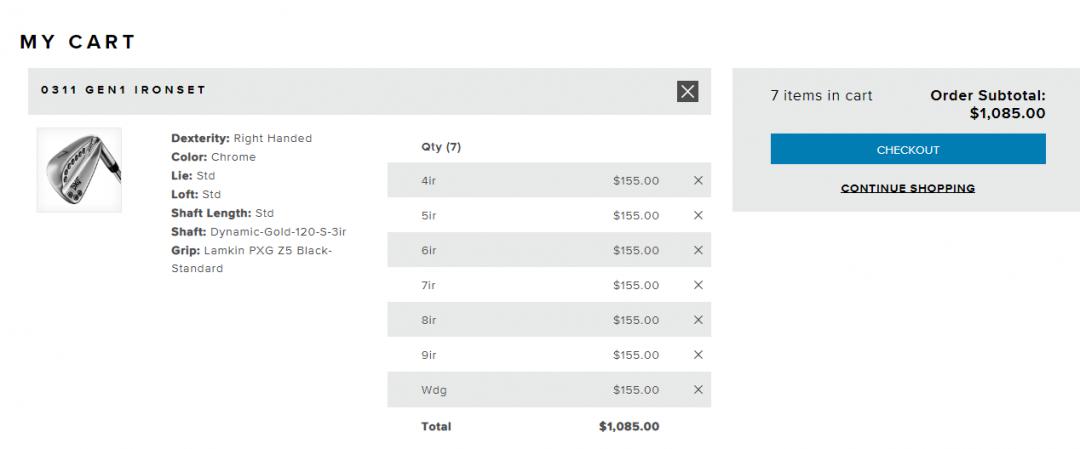Remove the Wdg wedge from cart
Screen dimensions: 1080x449
click(x=698, y=390)
